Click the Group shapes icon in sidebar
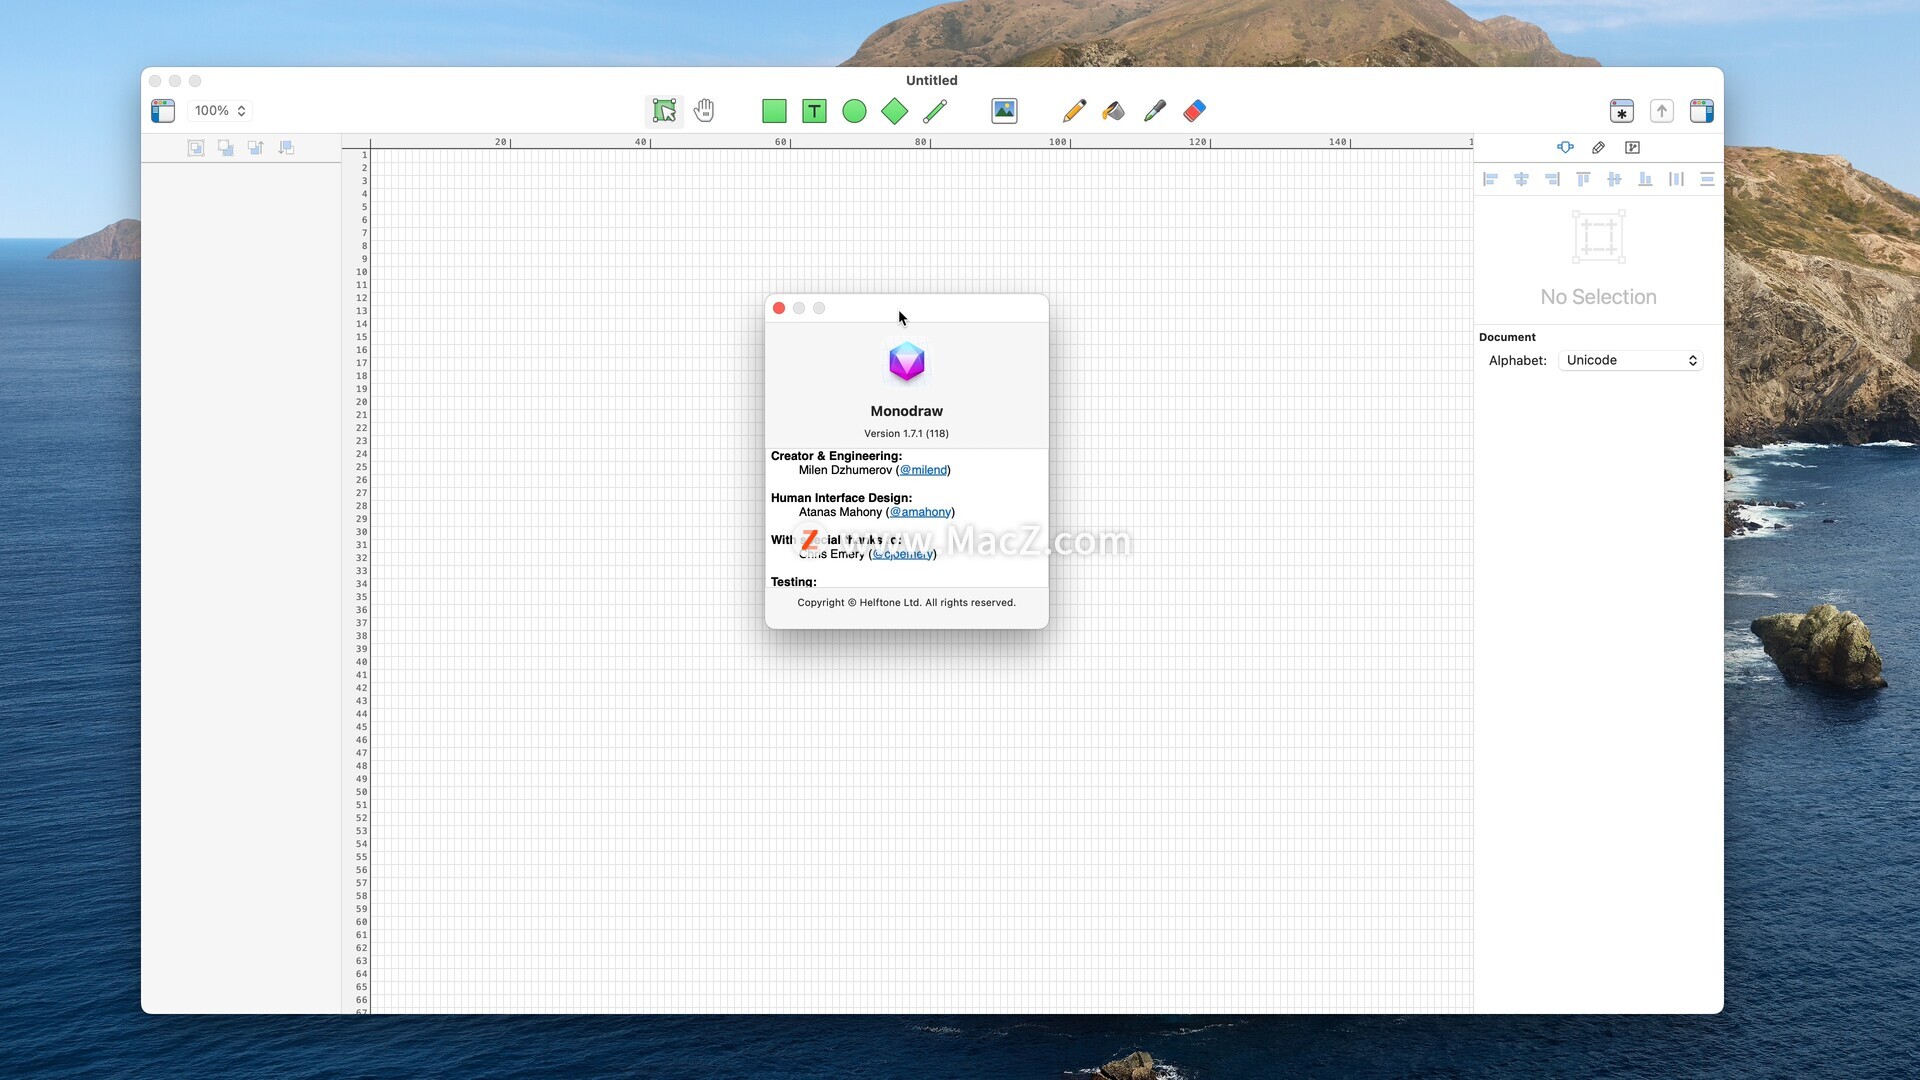The height and width of the screenshot is (1080, 1920). coord(196,148)
